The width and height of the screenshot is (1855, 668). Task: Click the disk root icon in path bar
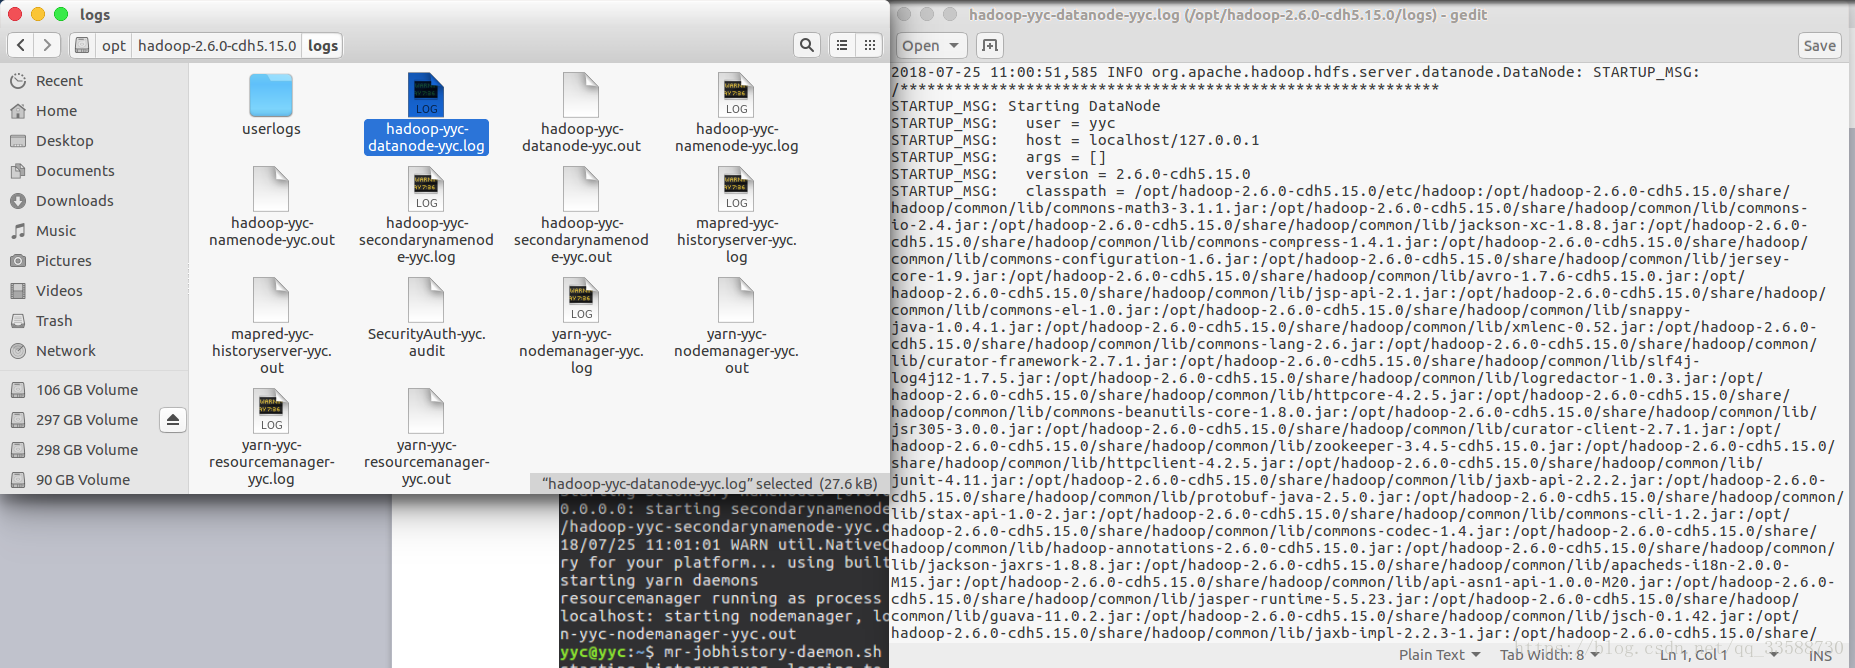coord(82,45)
